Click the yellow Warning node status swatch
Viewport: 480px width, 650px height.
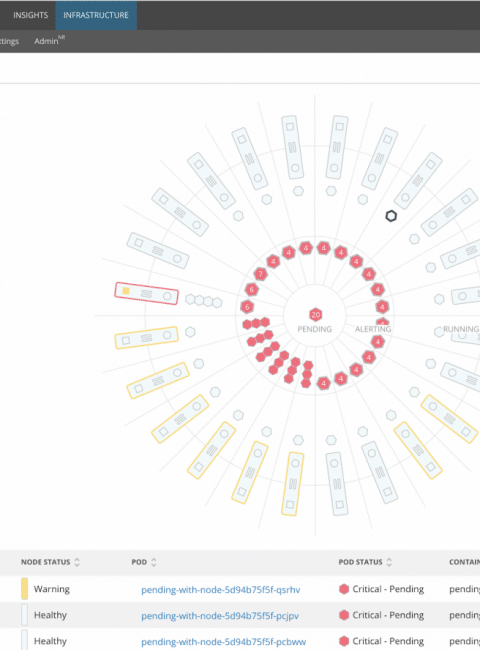click(24, 589)
